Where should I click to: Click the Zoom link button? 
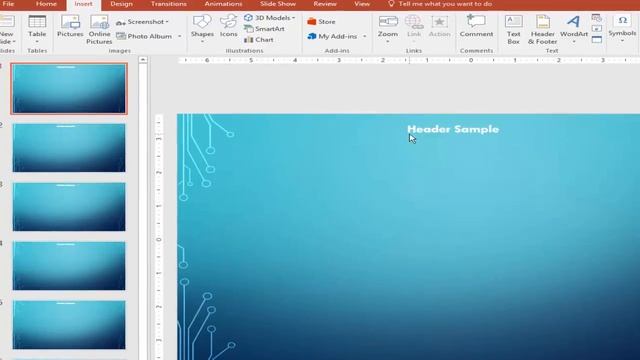(x=388, y=29)
